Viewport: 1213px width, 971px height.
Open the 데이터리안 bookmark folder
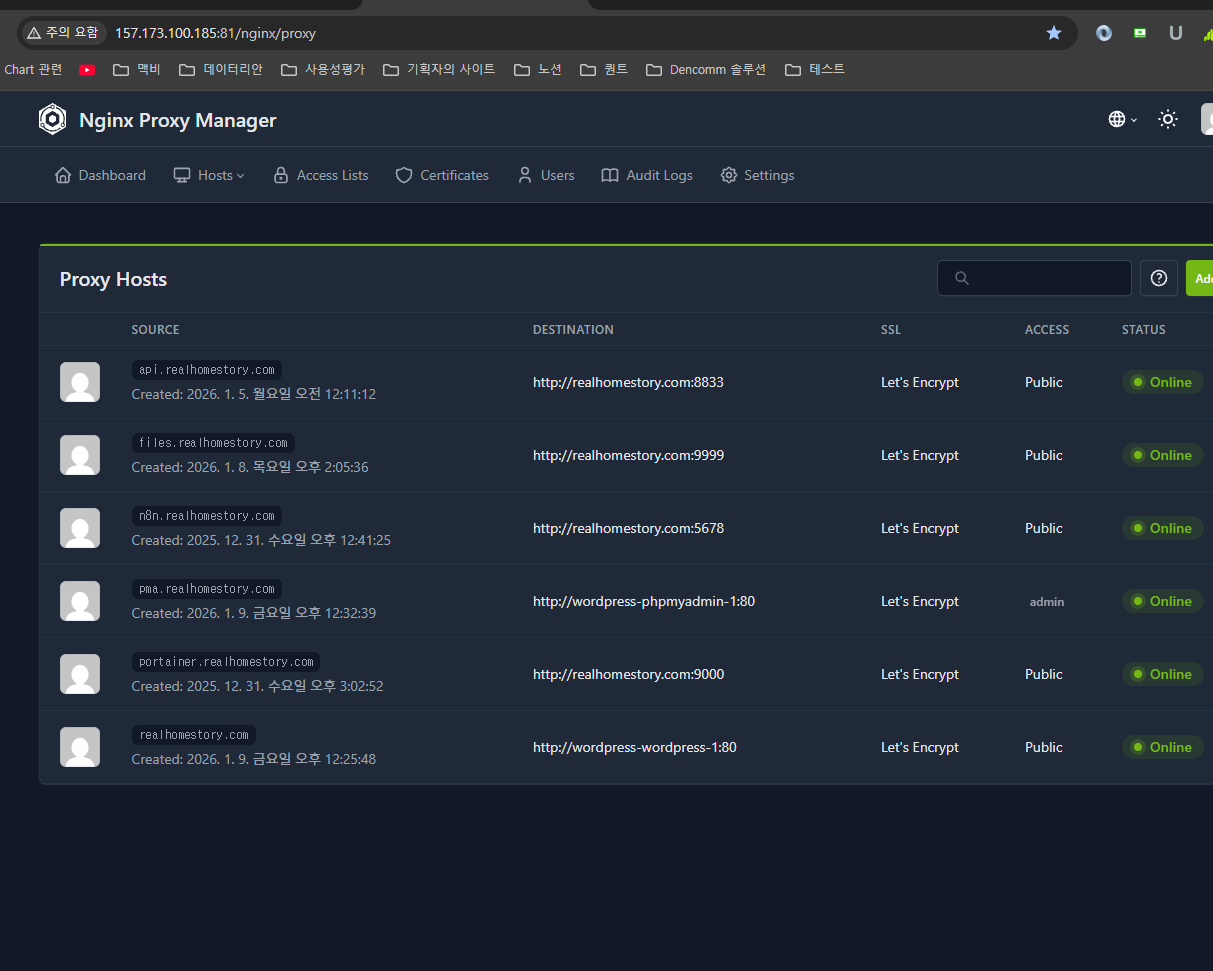click(x=221, y=70)
